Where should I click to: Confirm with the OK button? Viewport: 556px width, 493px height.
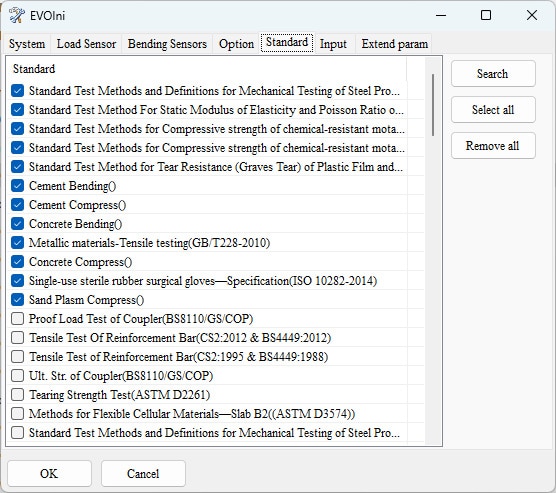(49, 473)
